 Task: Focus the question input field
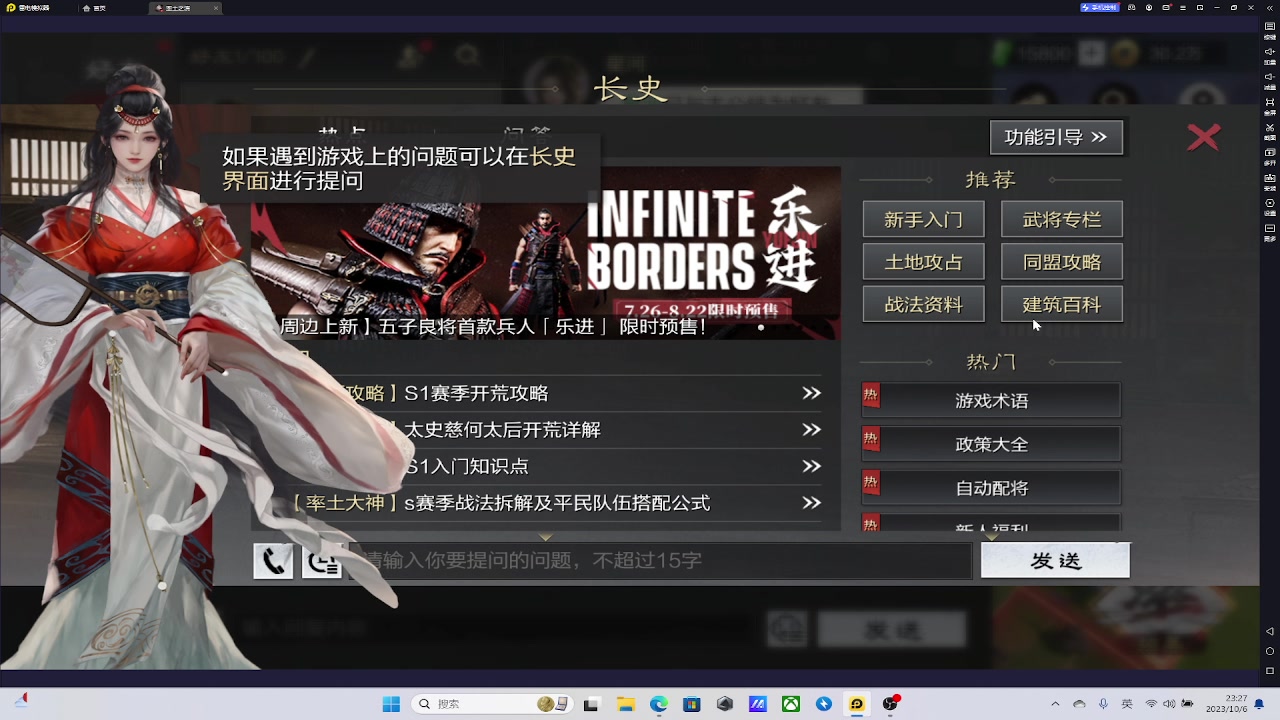[660, 561]
